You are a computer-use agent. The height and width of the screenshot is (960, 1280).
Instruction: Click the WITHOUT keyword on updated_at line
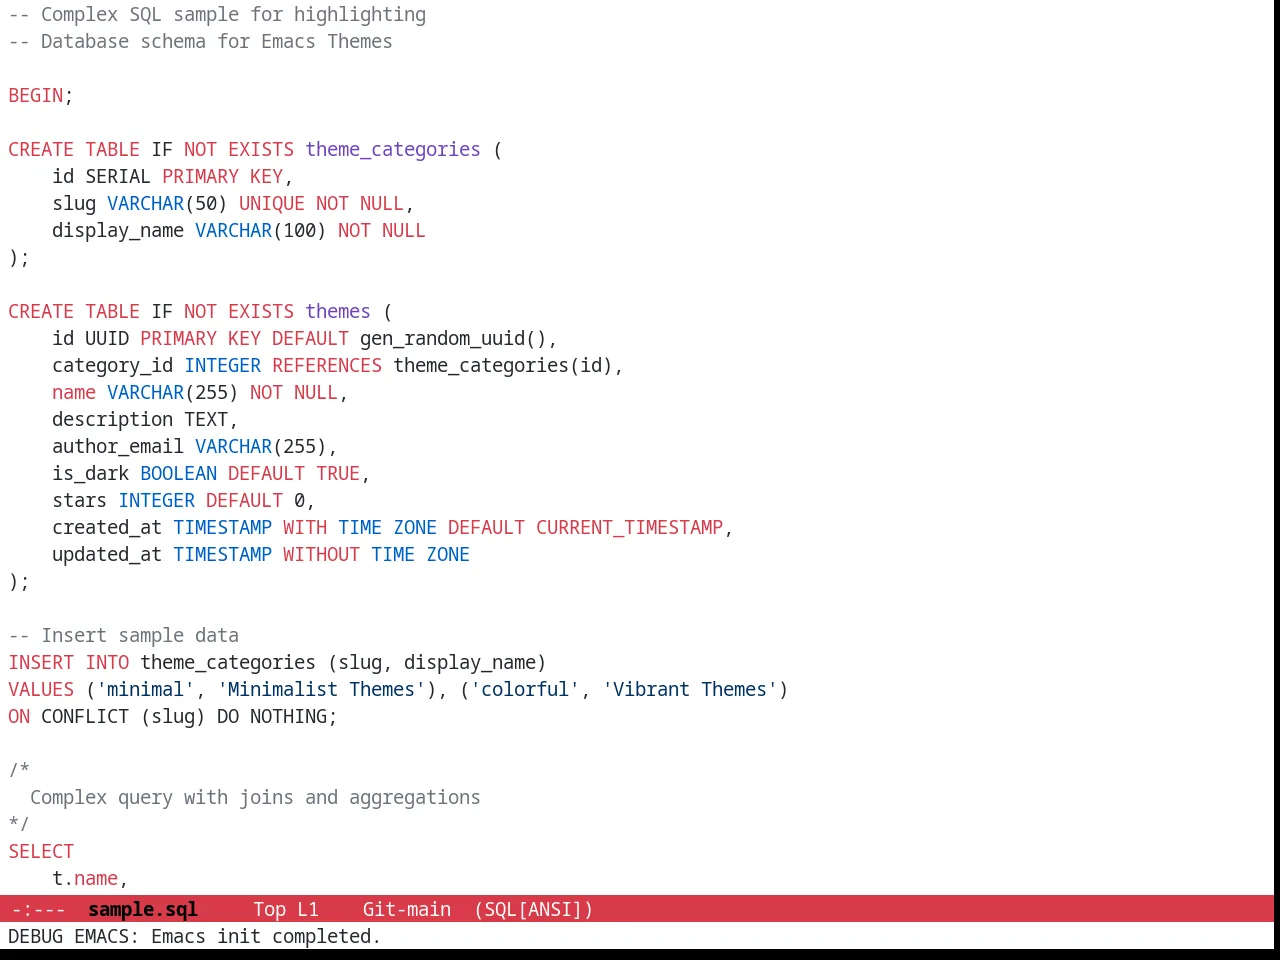(321, 554)
